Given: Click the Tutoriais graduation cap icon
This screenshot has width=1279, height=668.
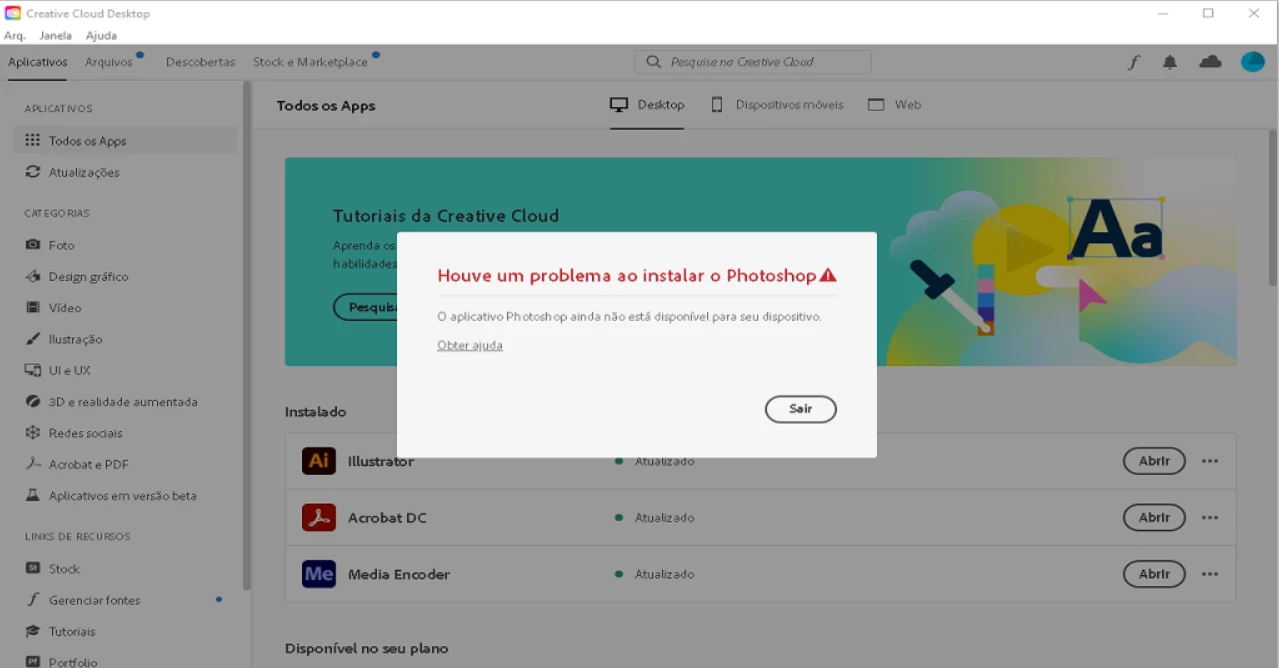Looking at the screenshot, I should (x=33, y=631).
